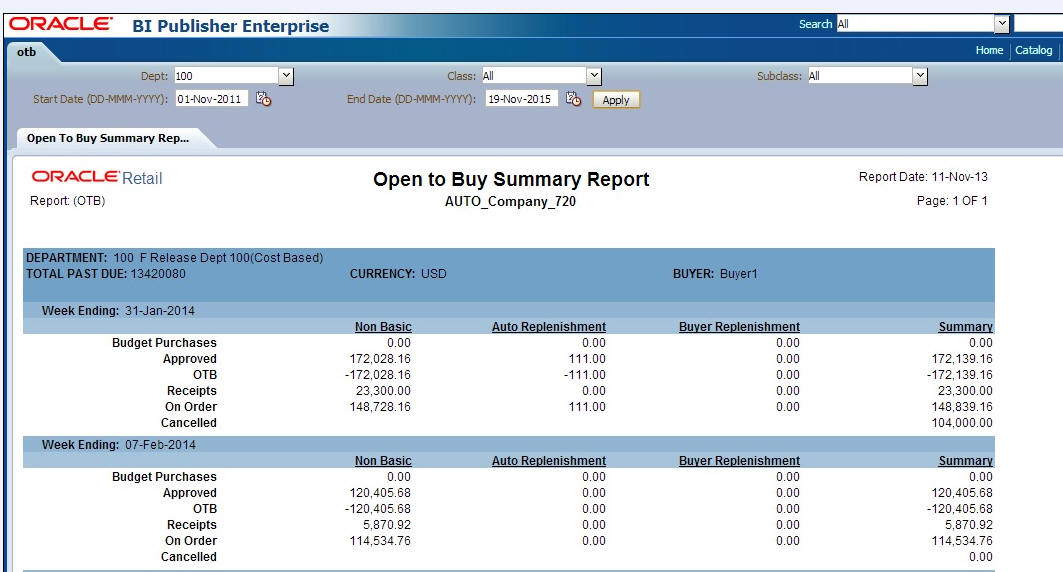This screenshot has height=572, width=1063.
Task: Click the Apply button
Action: point(616,100)
